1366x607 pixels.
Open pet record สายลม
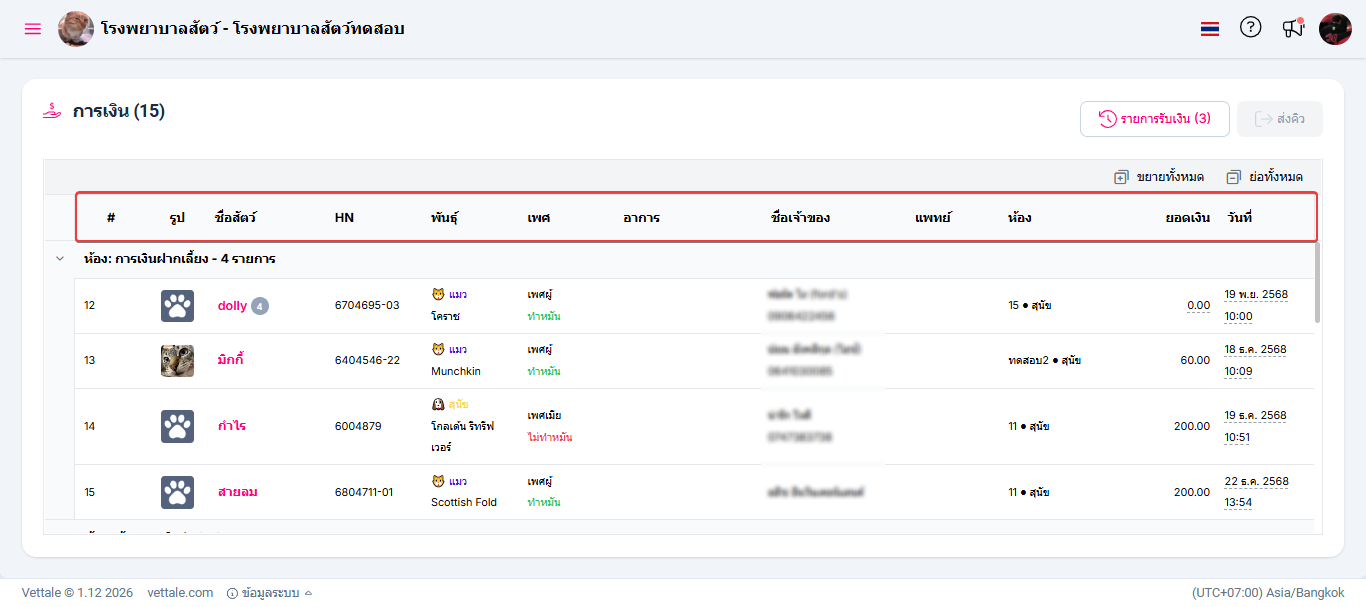point(238,492)
